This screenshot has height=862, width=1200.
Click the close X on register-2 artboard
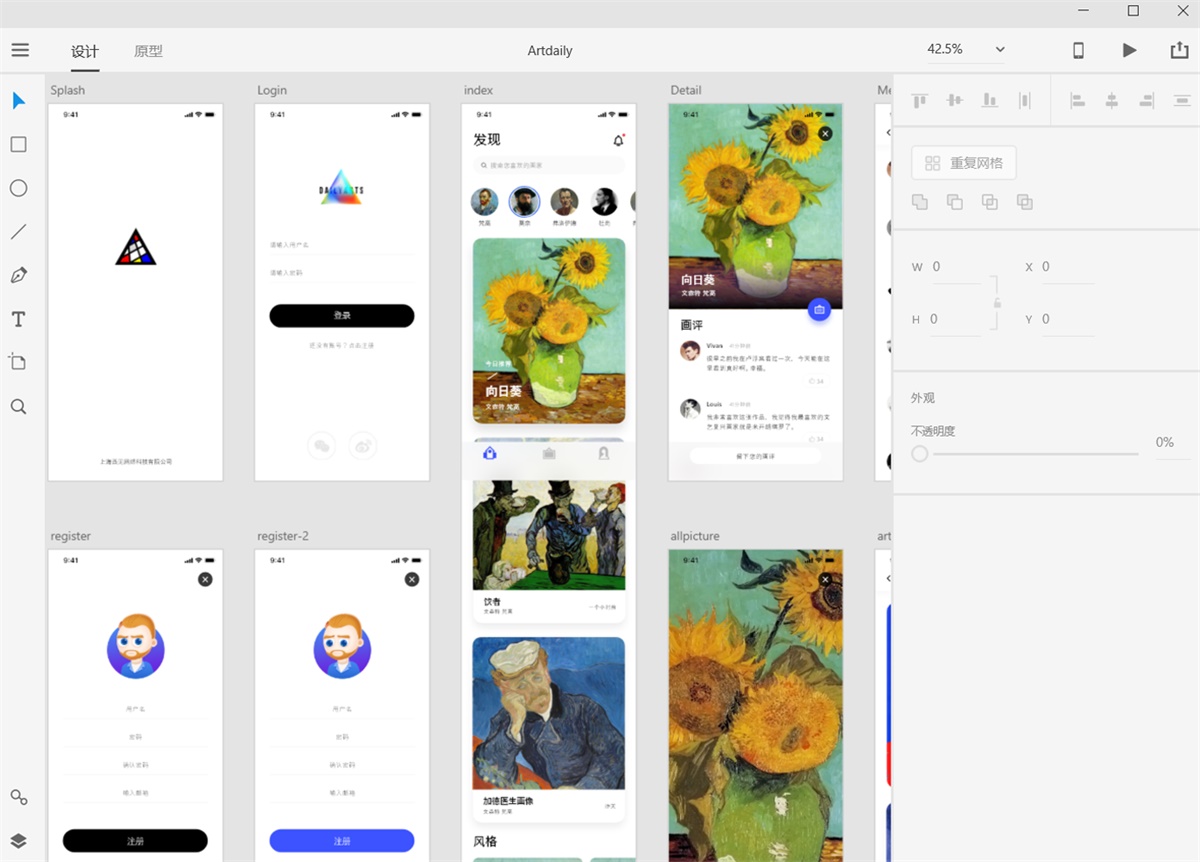(x=411, y=579)
